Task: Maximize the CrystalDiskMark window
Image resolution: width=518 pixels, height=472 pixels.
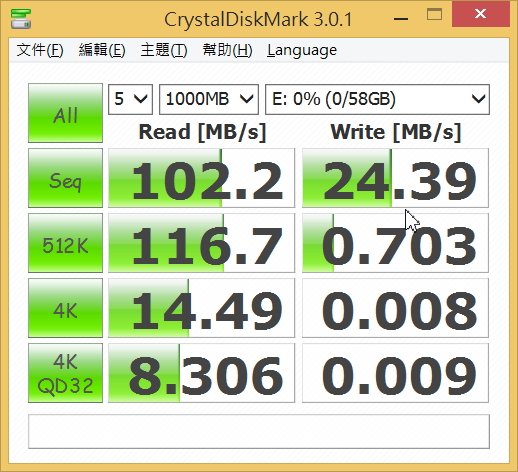Action: pos(434,15)
